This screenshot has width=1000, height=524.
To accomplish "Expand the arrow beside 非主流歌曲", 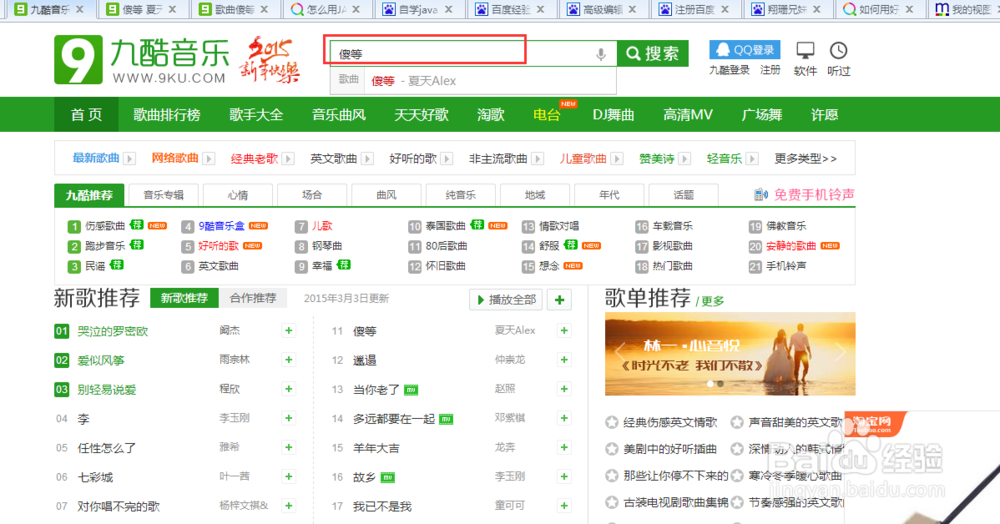I will 538,159.
